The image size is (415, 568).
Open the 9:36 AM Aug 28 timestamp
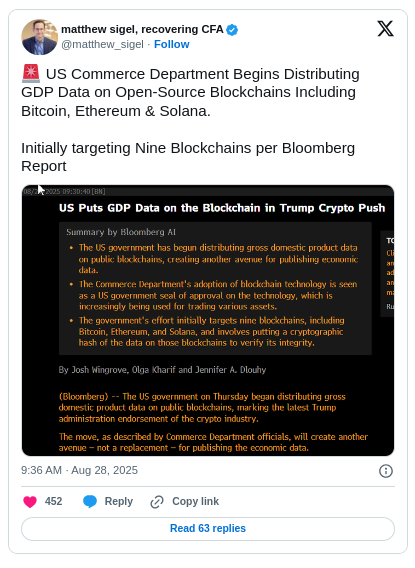coord(79,470)
